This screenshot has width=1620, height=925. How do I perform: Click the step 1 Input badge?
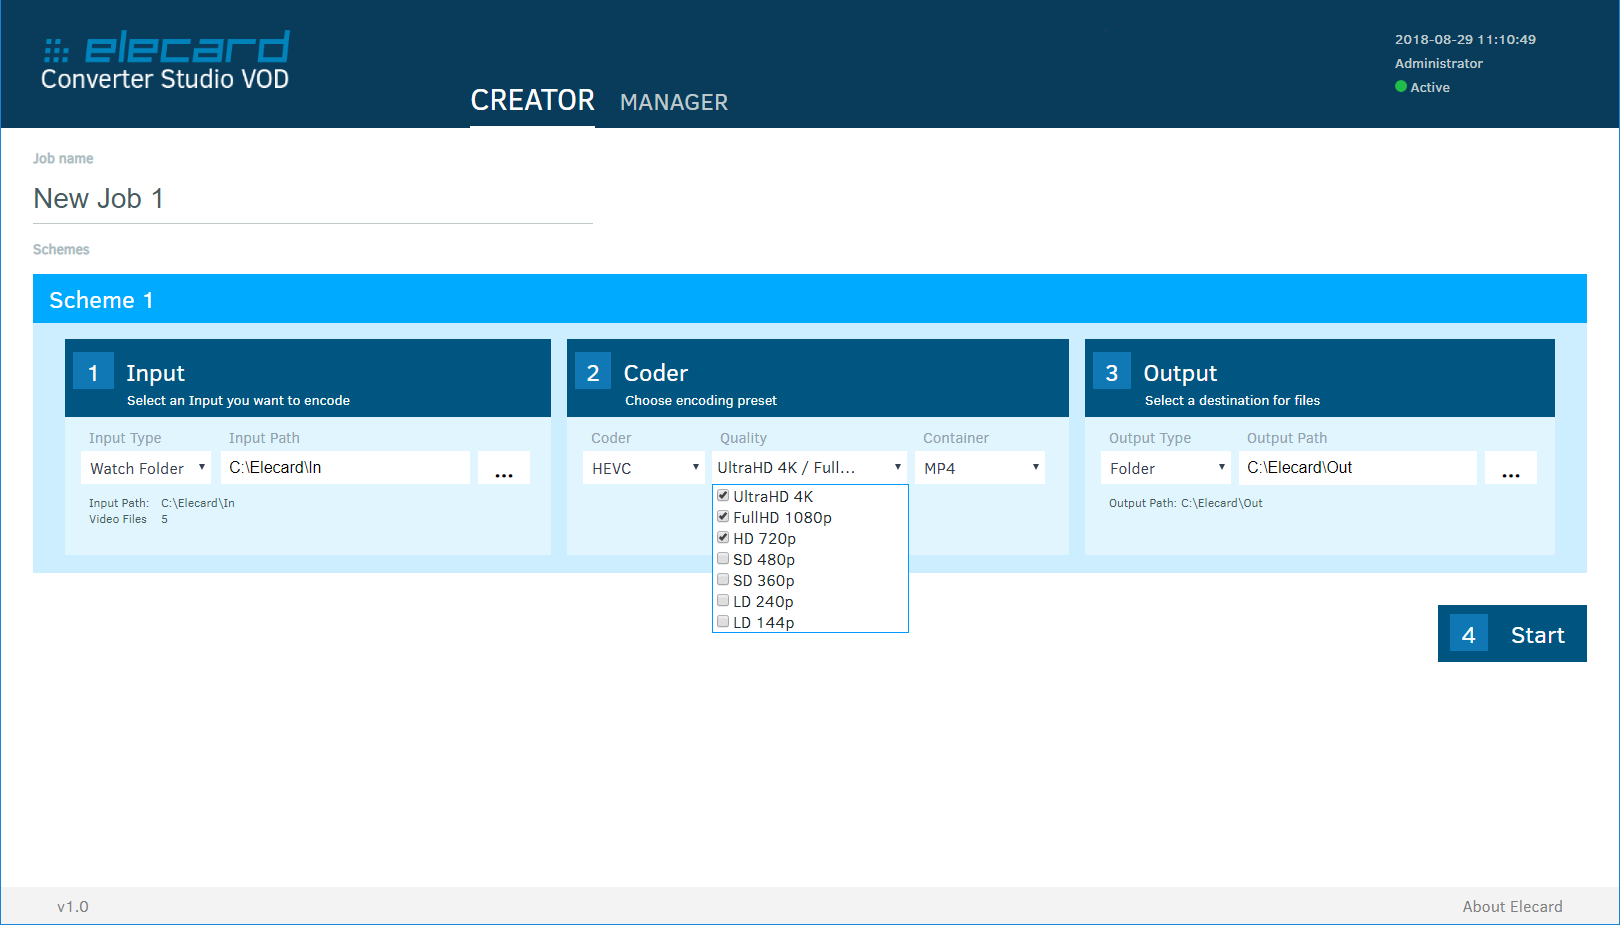point(93,370)
